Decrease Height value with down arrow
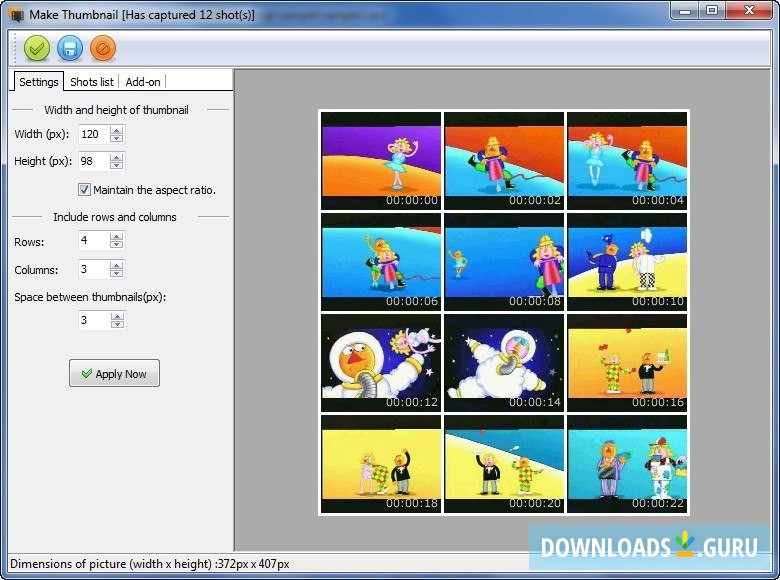This screenshot has width=780, height=580. point(117,166)
